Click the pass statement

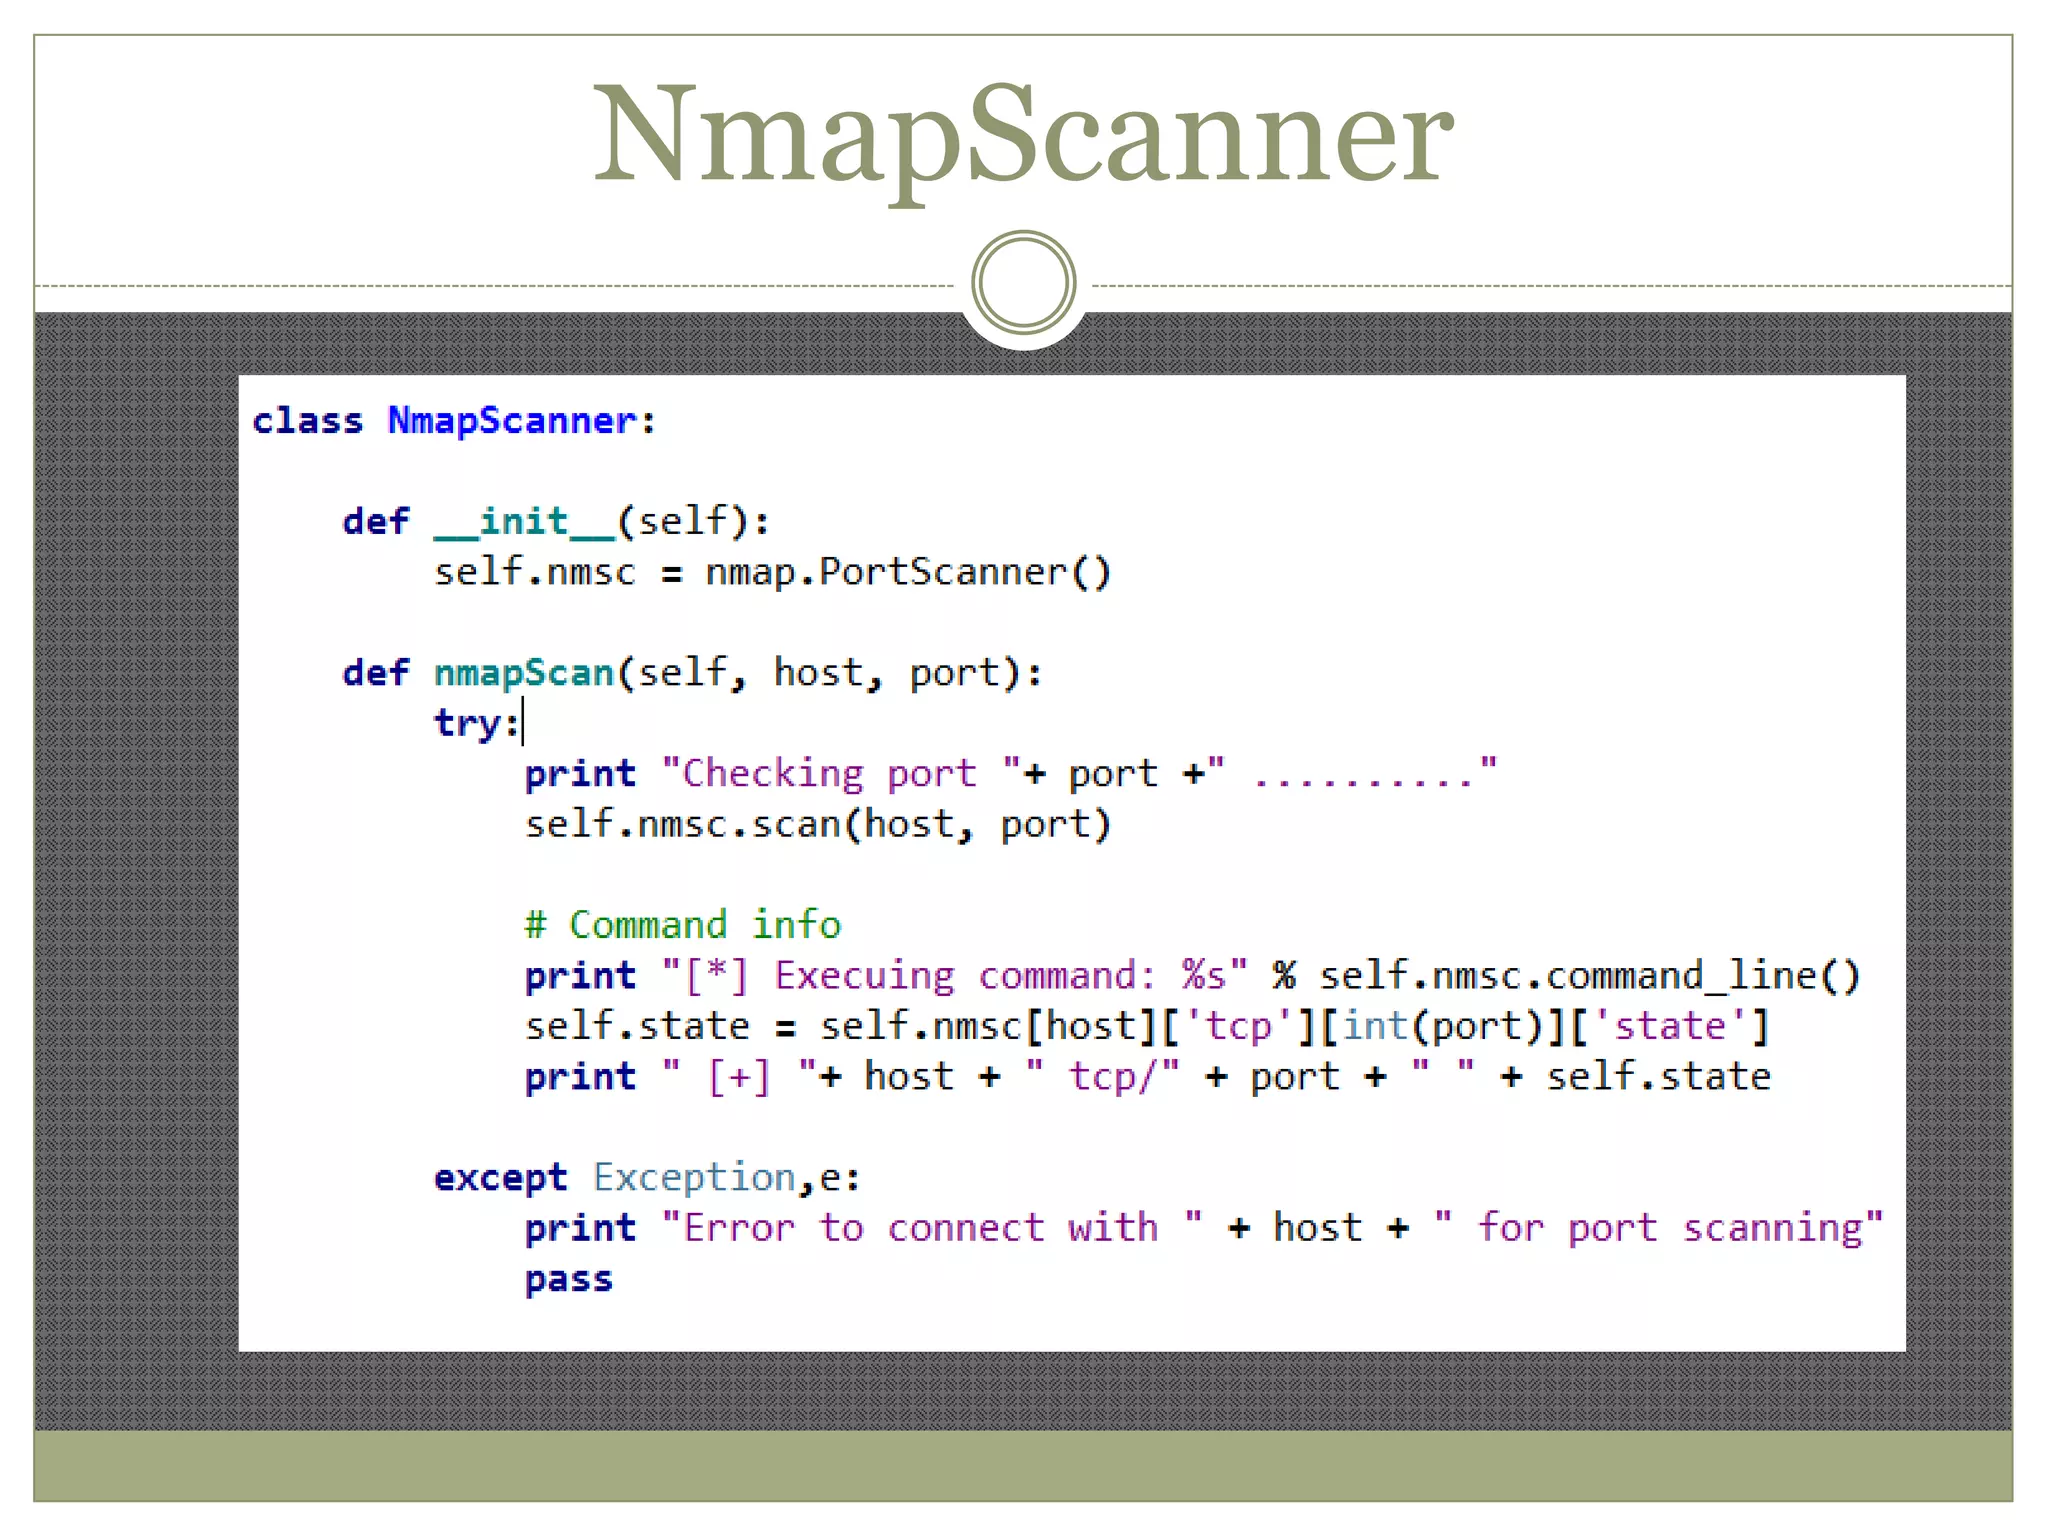pyautogui.click(x=568, y=1279)
